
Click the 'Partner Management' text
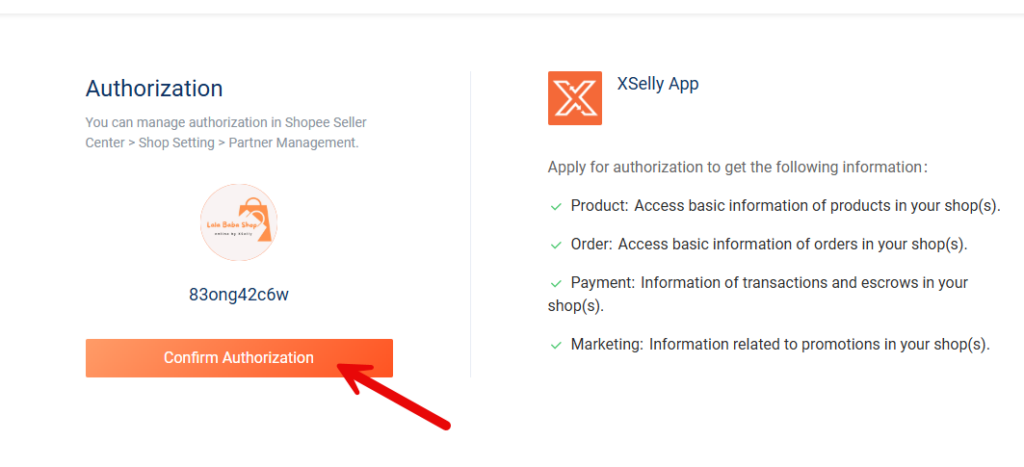[293, 142]
